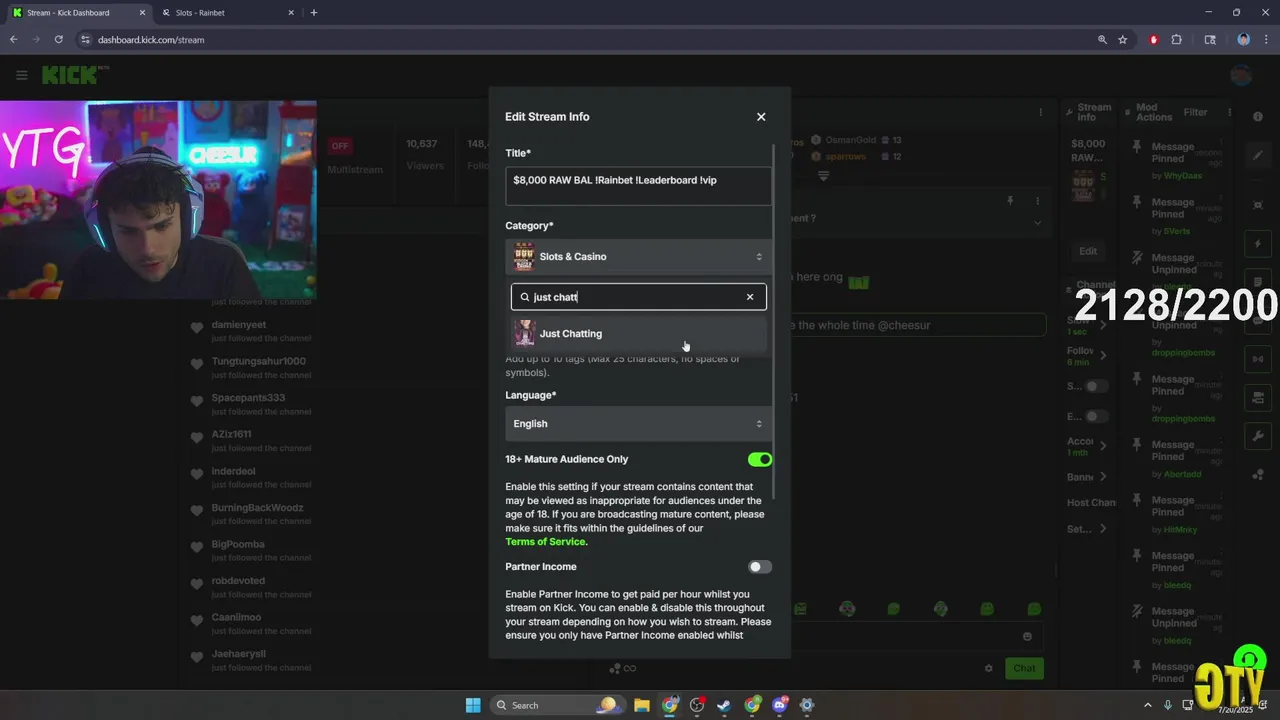Viewport: 1280px width, 720px height.
Task: Open follower BigPoomba
Action: (x=238, y=544)
